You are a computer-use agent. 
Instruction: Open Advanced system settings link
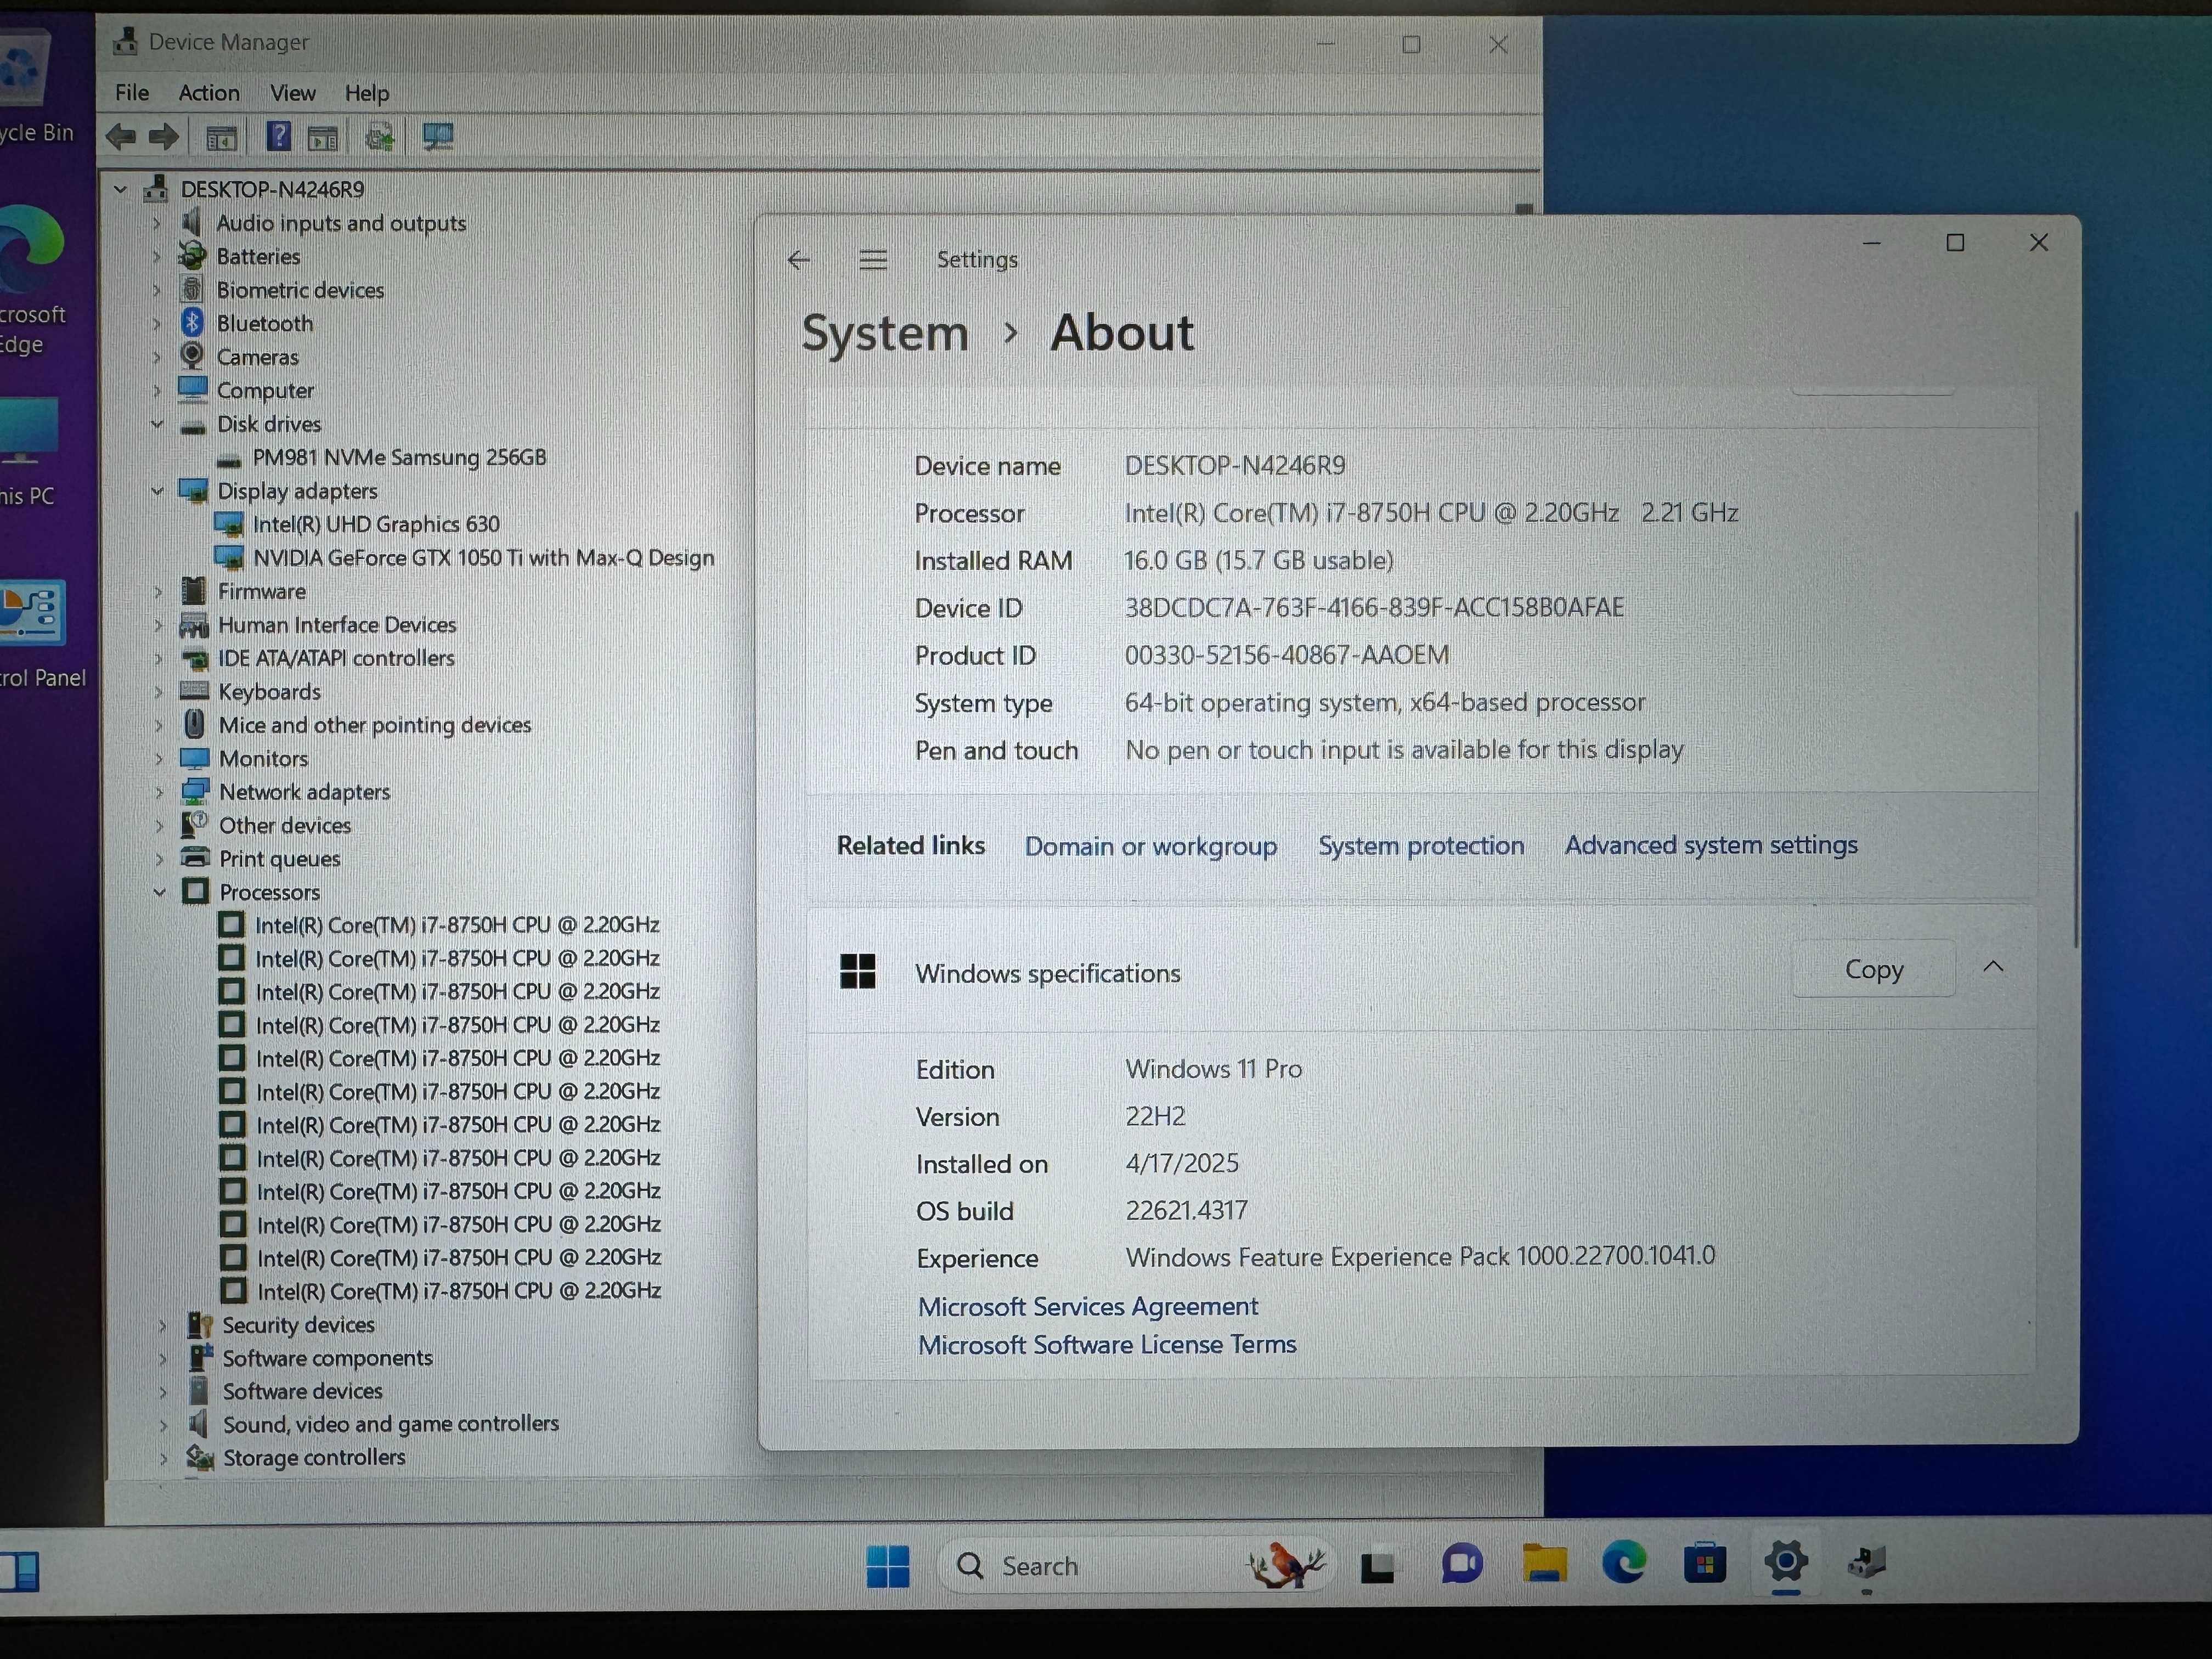1711,845
